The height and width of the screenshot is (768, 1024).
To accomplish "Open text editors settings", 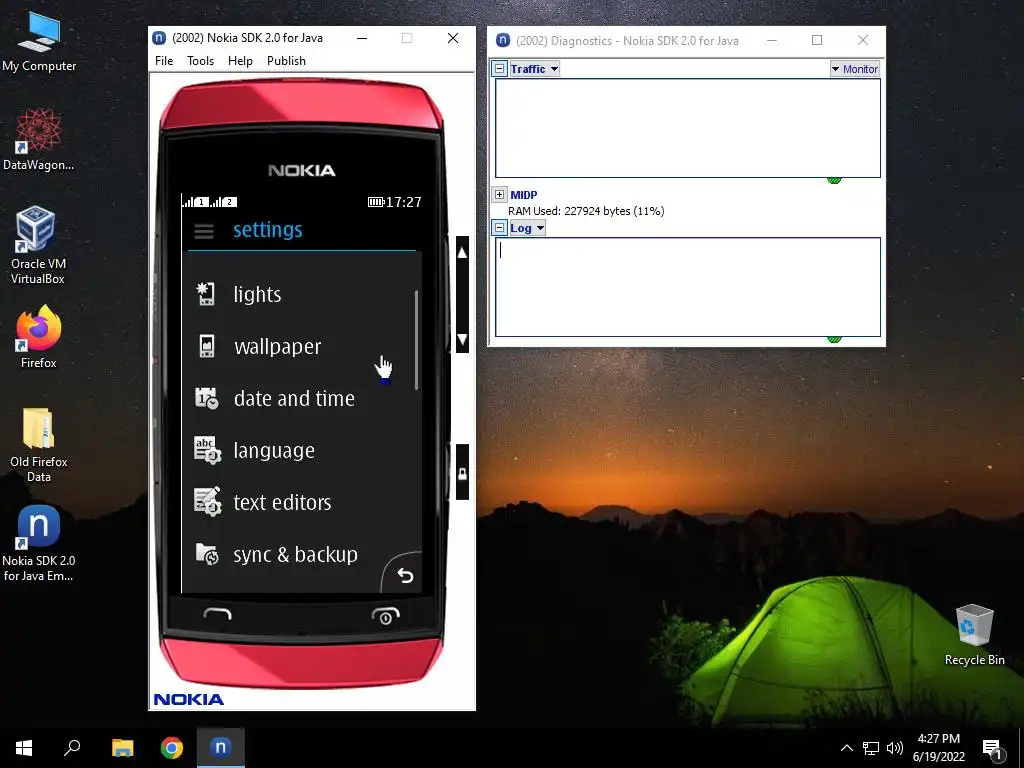I will [x=300, y=502].
